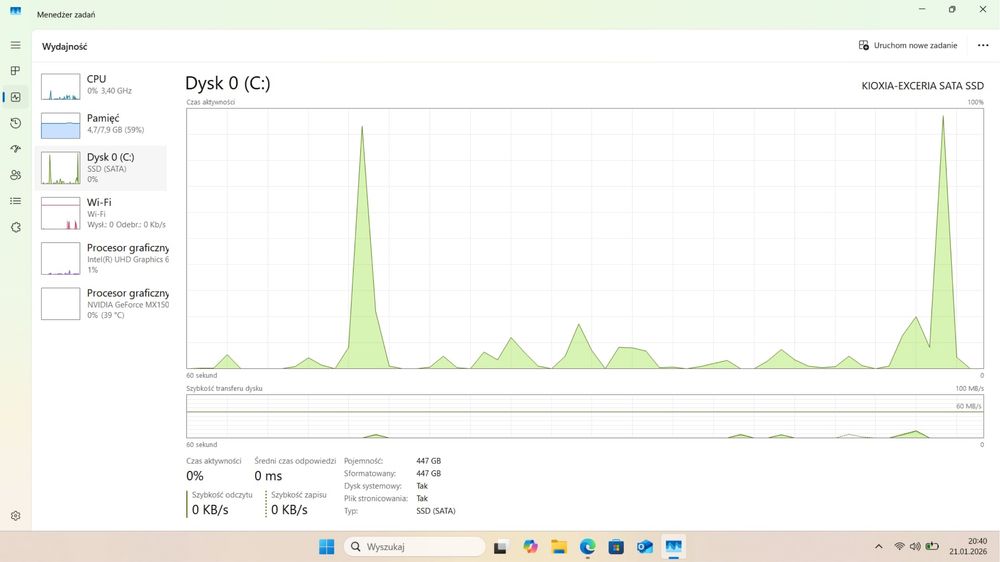Viewport: 1000px width, 562px height.
Task: Click the Dysk 0 (C:) heading
Action: 228,83
